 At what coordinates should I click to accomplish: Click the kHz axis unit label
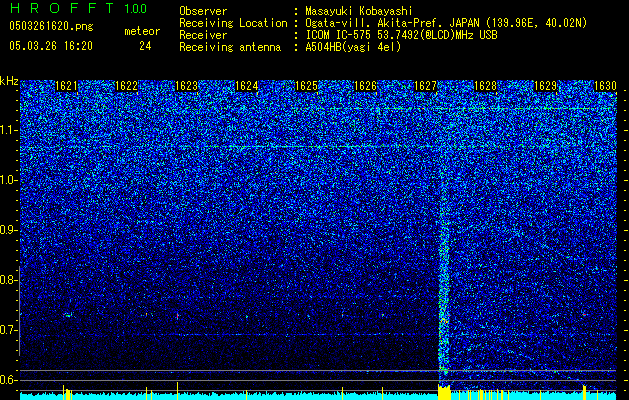click(9, 81)
